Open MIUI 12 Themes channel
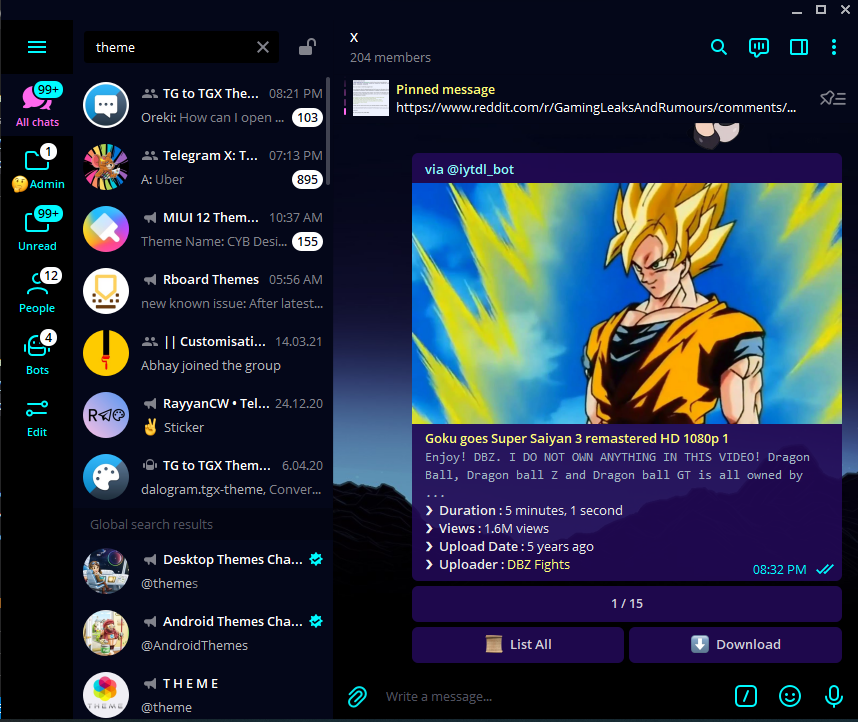The height and width of the screenshot is (722, 858). [202, 229]
